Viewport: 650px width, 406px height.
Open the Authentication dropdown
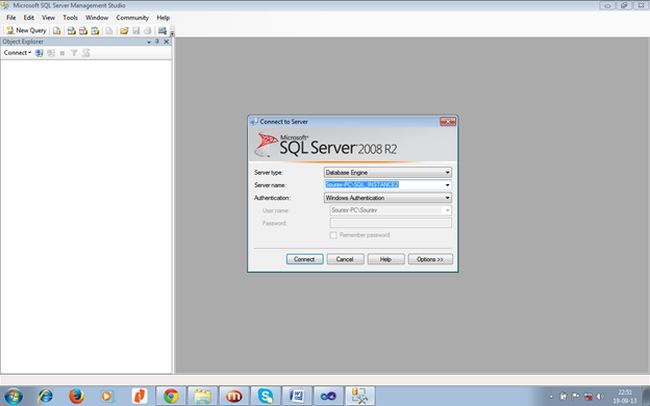[x=388, y=198]
